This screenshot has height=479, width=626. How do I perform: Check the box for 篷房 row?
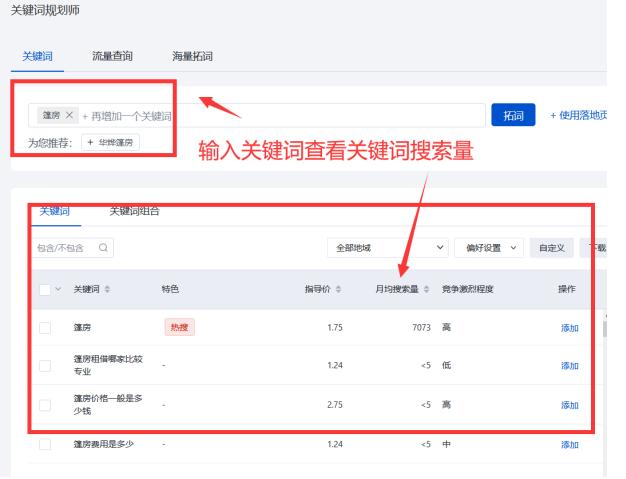click(45, 328)
